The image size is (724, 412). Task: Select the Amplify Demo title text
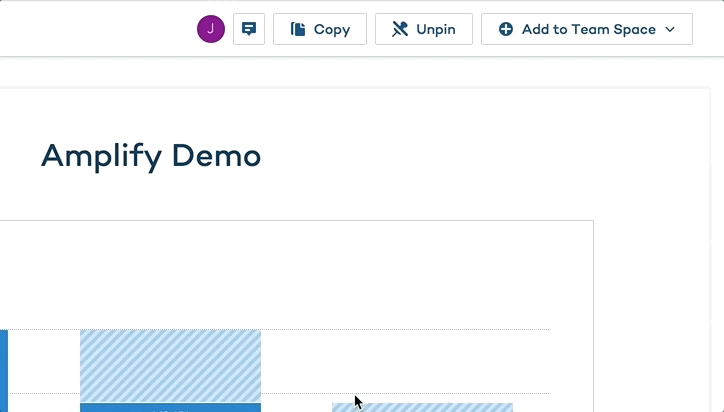coord(151,156)
